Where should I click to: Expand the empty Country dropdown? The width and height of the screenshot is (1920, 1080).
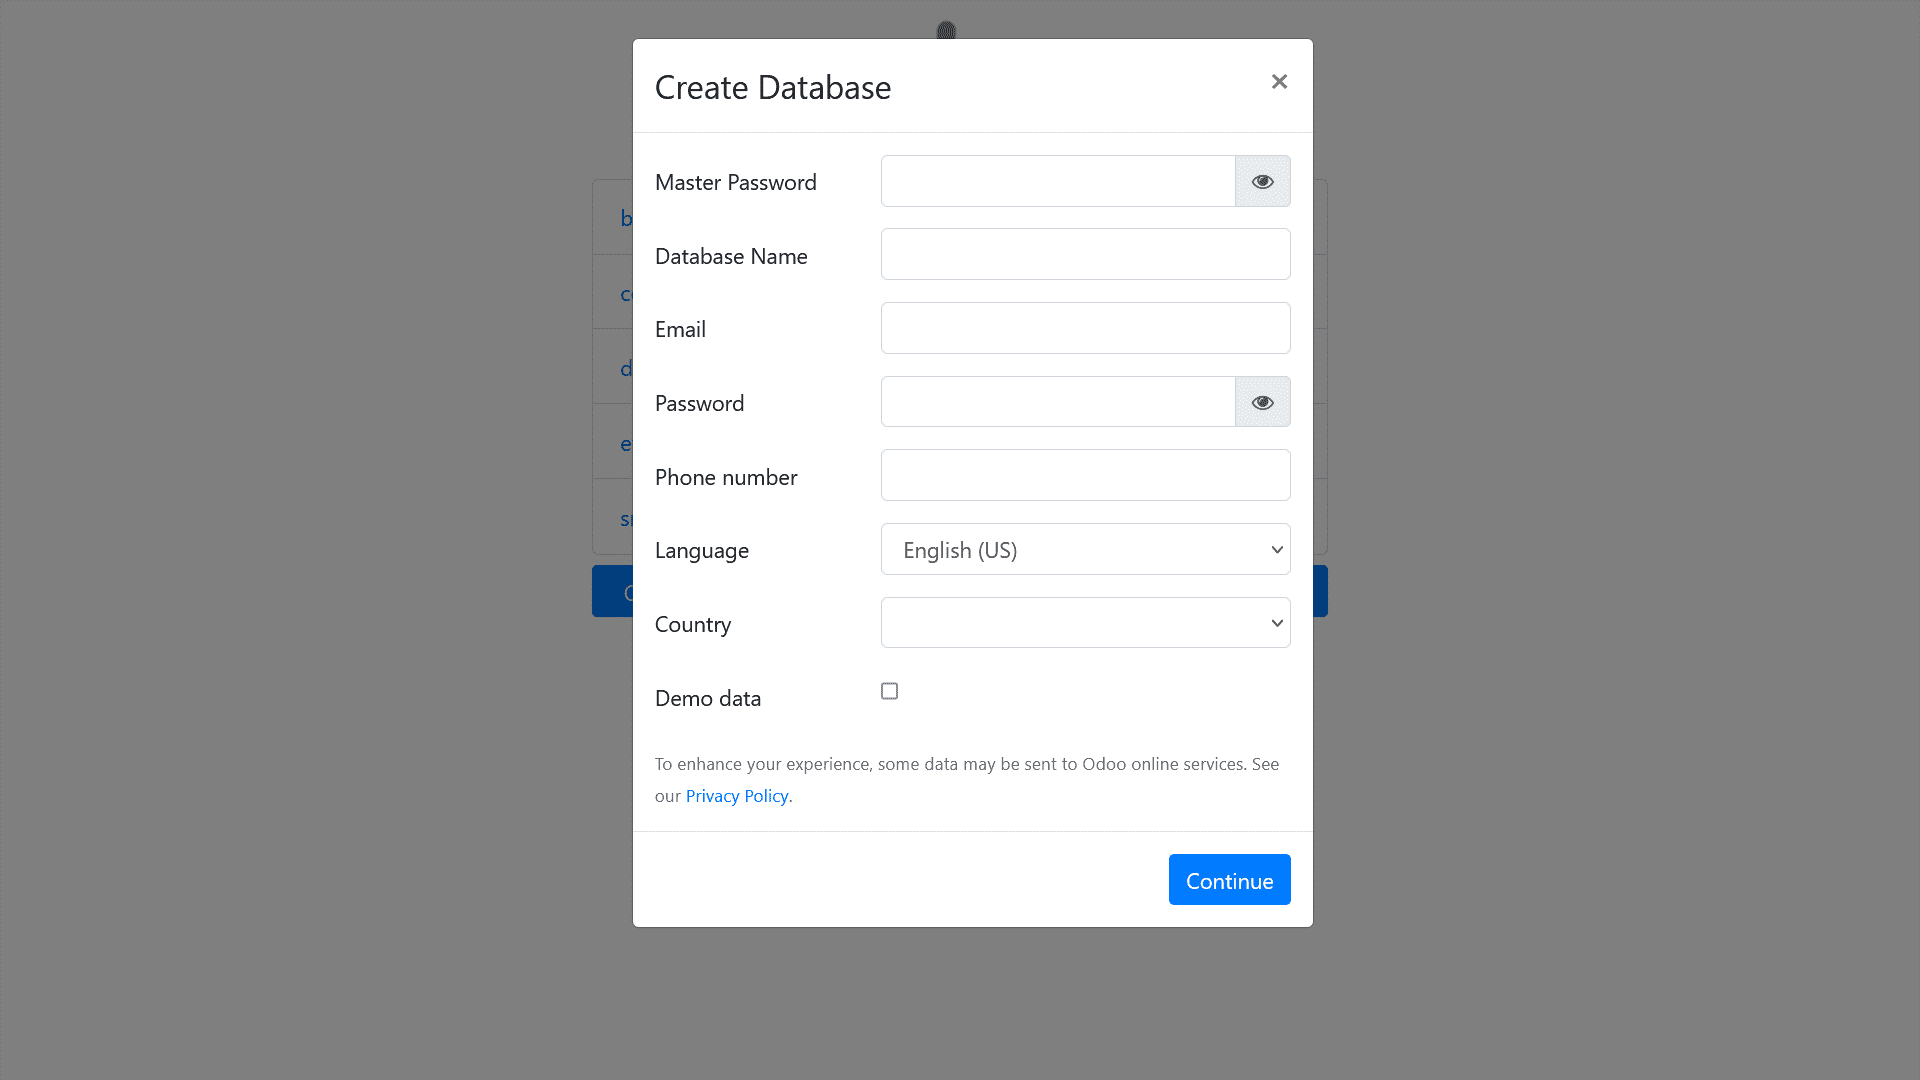tap(1085, 623)
